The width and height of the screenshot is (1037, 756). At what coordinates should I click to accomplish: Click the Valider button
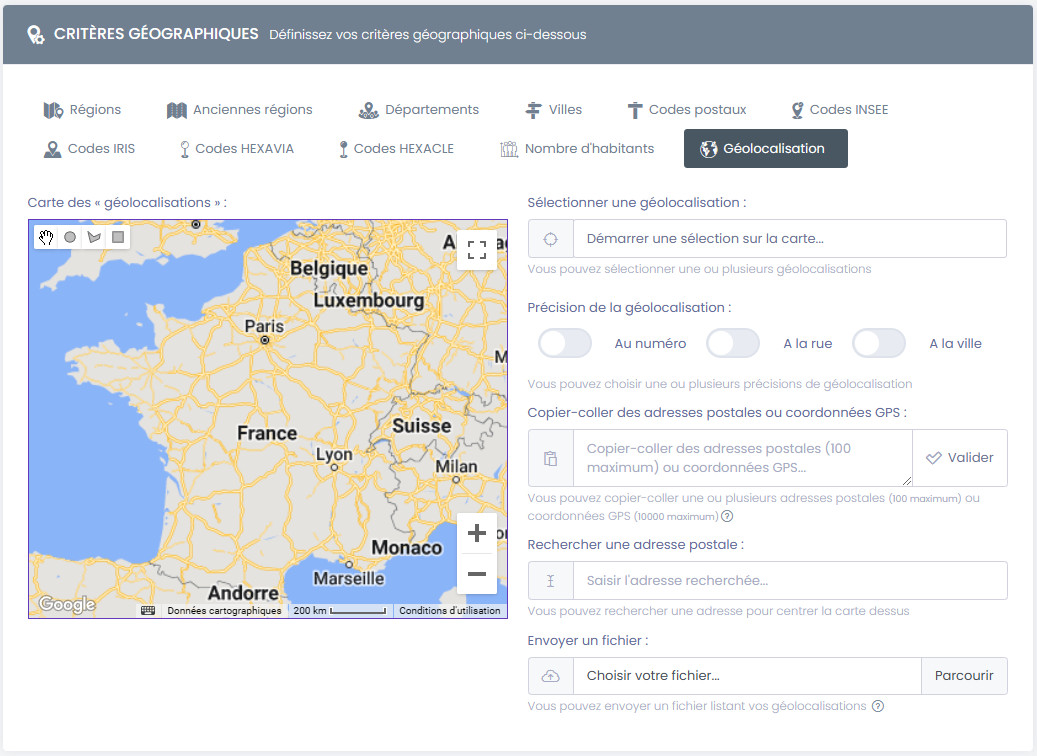coord(960,458)
